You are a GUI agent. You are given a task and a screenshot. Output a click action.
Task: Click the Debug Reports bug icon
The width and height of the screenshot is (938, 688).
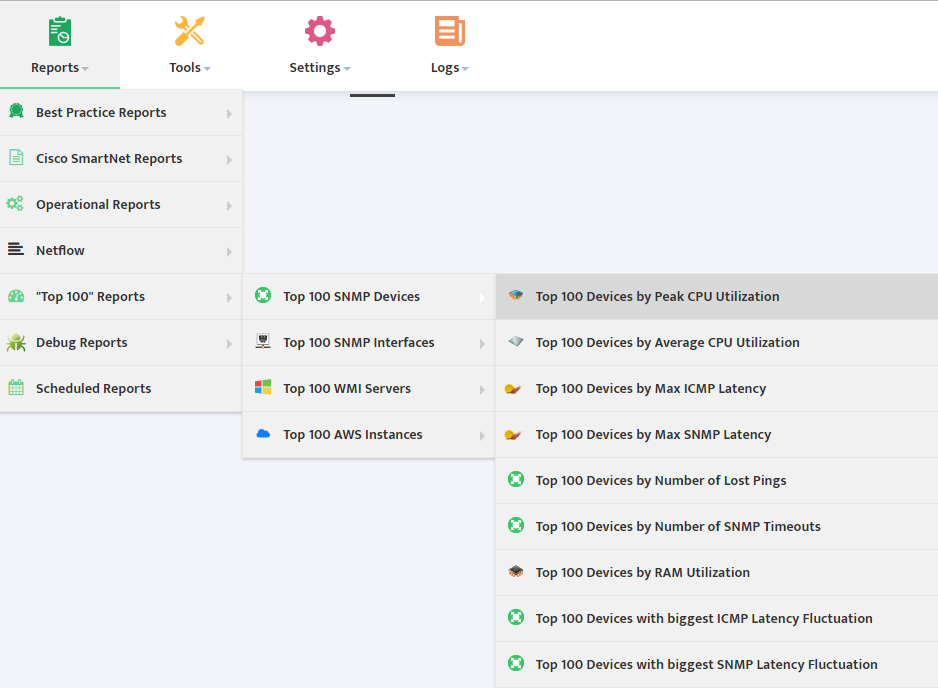point(16,342)
